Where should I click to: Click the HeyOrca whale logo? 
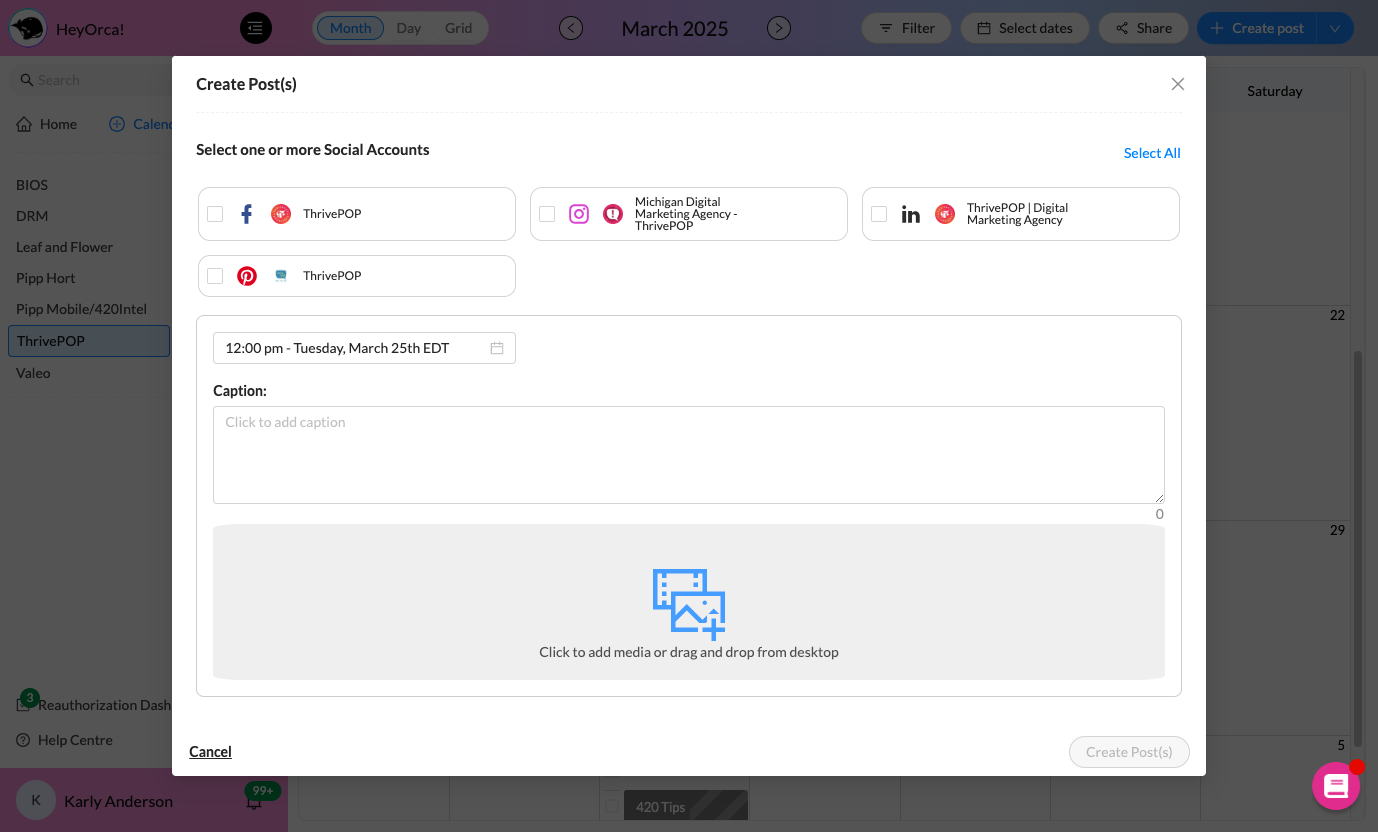[27, 28]
